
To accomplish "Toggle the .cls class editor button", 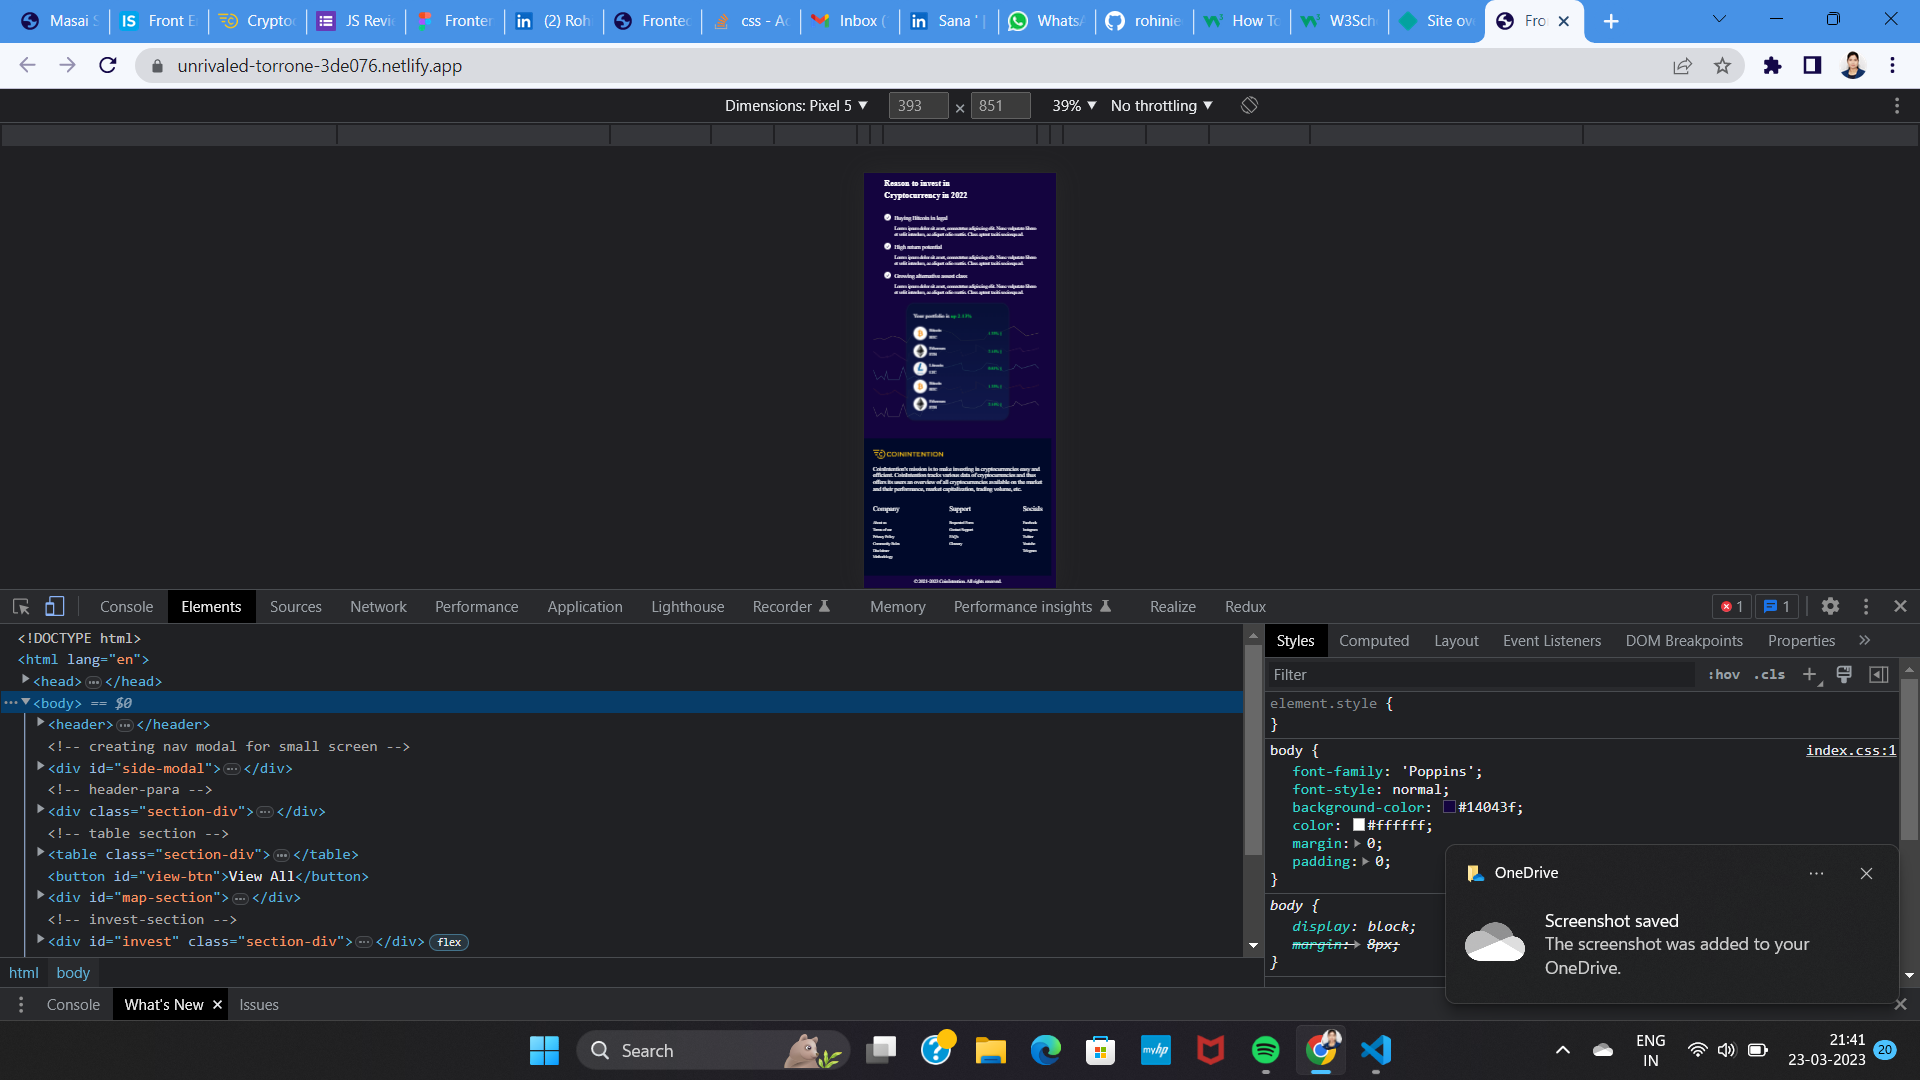I will click(x=1769, y=675).
